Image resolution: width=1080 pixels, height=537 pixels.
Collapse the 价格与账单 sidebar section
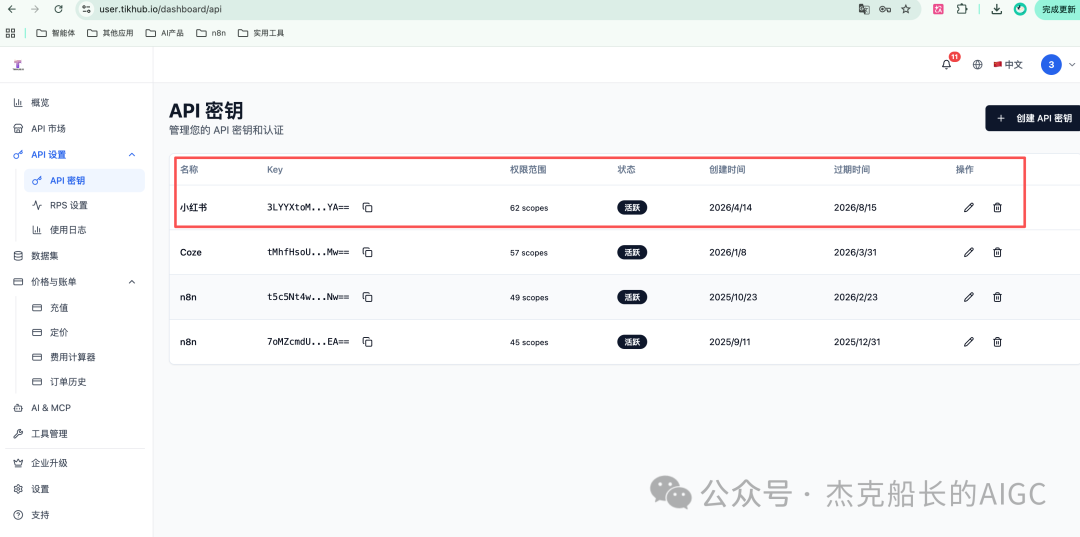tap(132, 282)
